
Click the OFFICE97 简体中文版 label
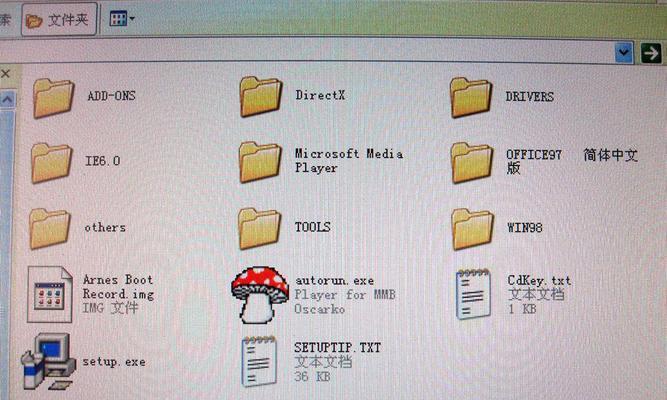572,161
